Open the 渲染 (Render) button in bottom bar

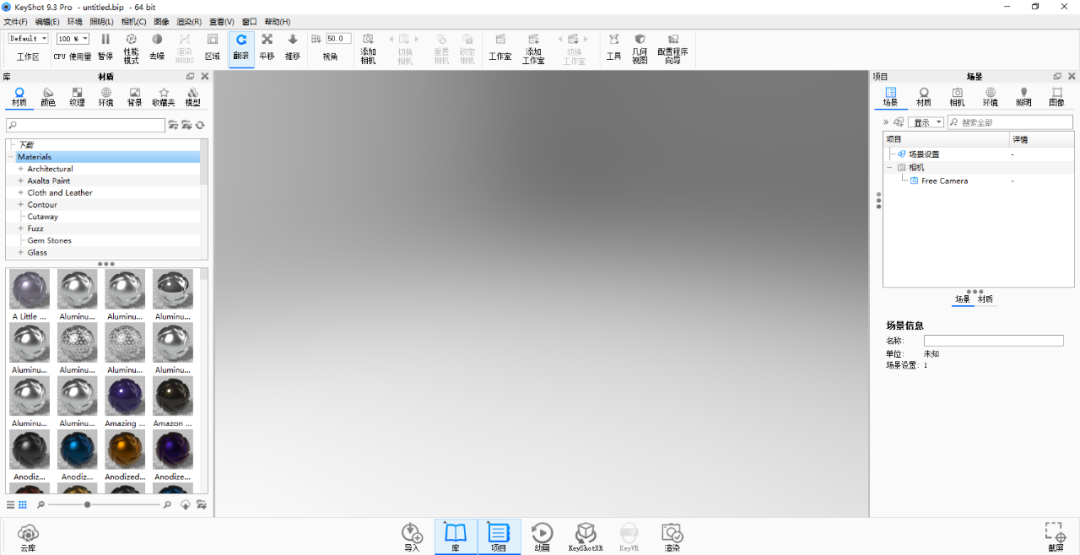672,536
